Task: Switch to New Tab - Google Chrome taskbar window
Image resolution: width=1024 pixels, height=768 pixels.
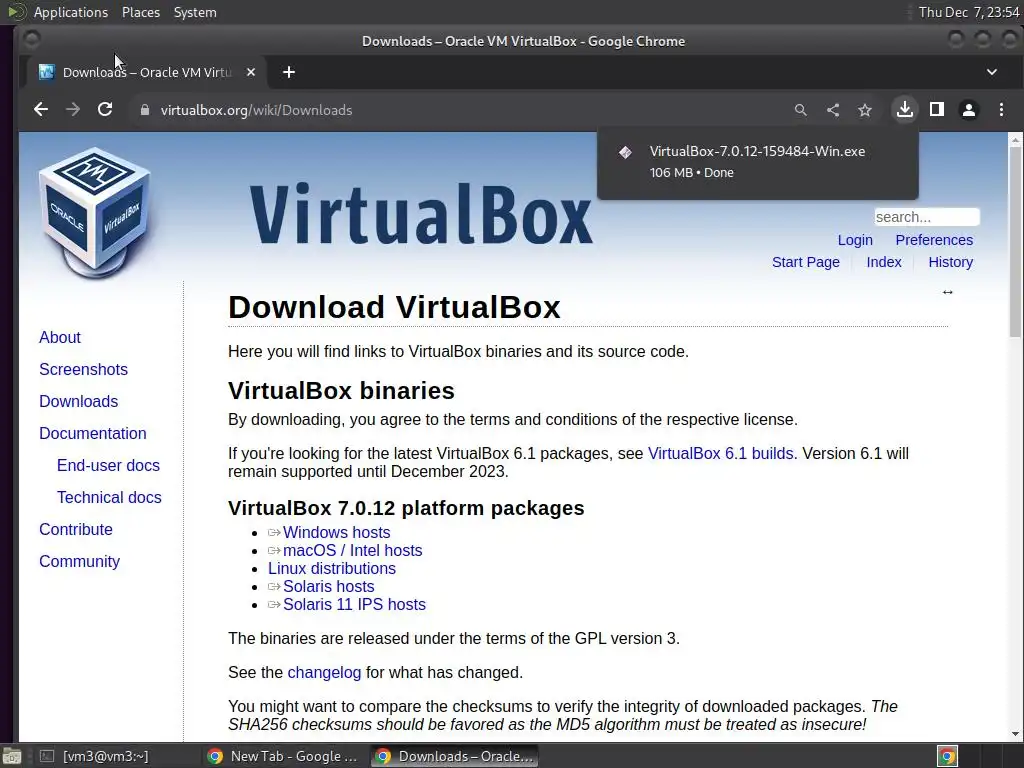Action: [282, 756]
